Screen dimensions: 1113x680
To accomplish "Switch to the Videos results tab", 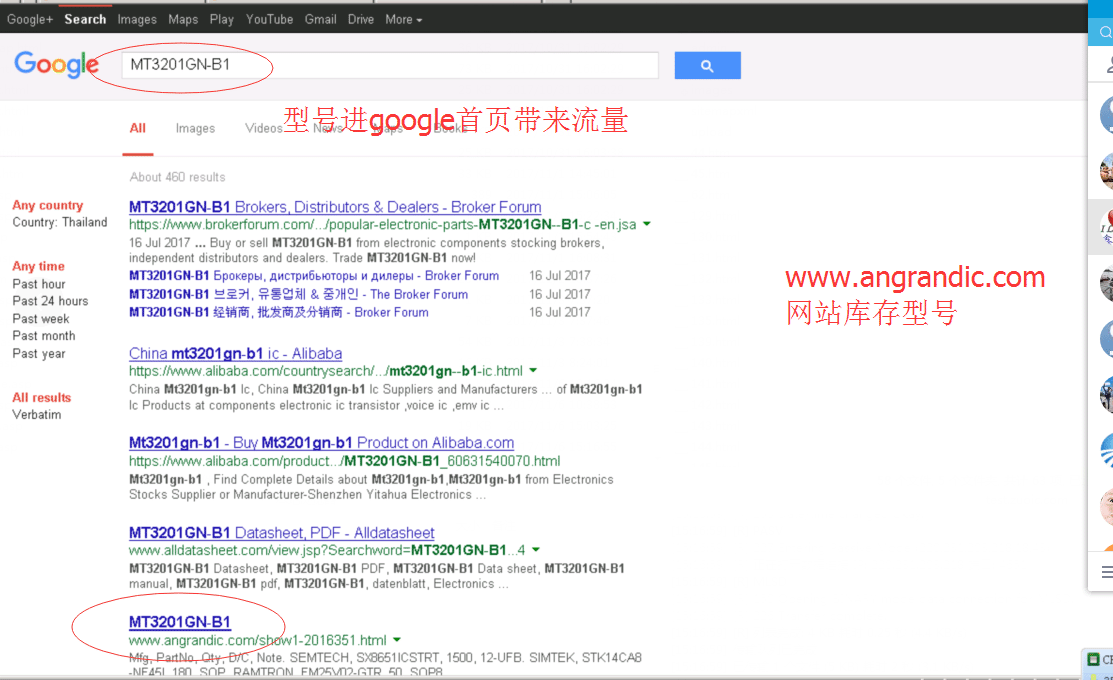I will pos(263,128).
